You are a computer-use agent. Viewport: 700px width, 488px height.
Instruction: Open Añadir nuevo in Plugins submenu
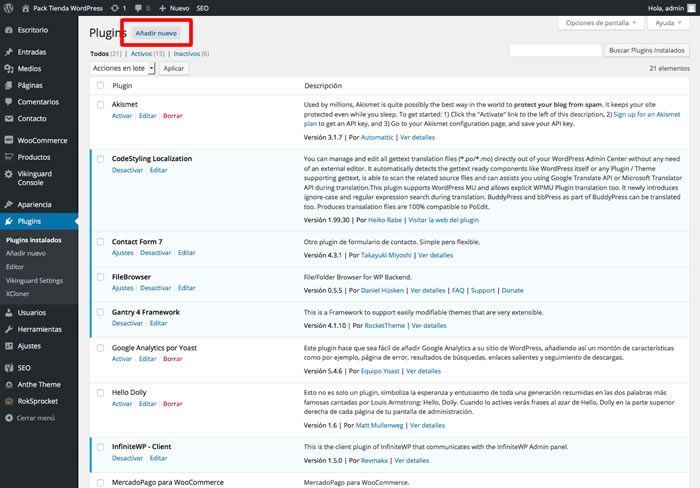[26, 253]
